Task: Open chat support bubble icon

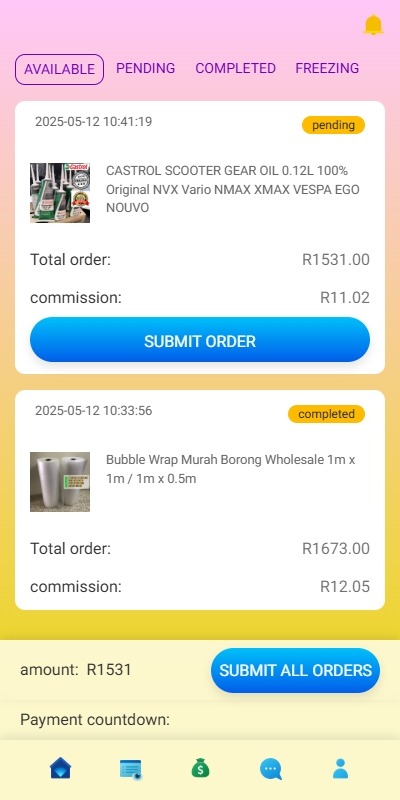Action: [270, 769]
